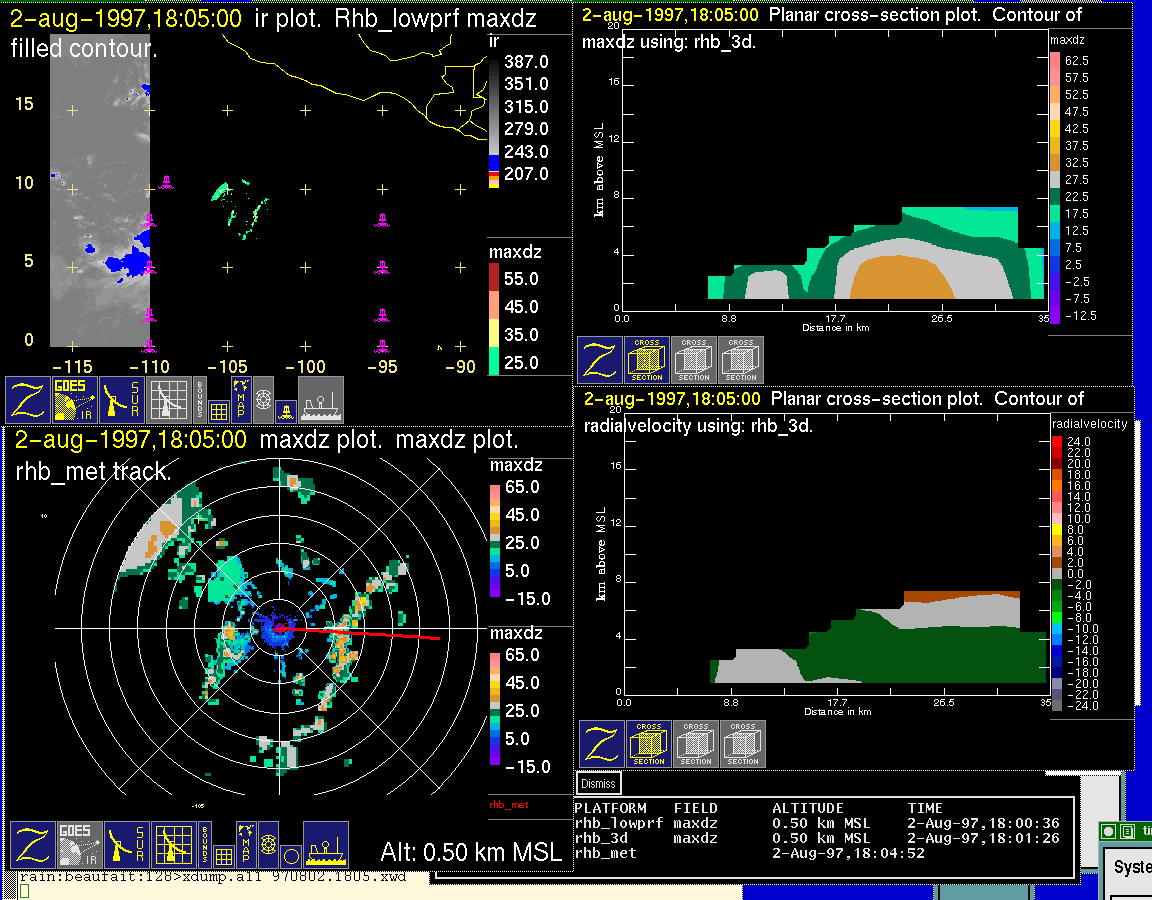Click the maxdz color bar beside the top cross-section
Screen dimensions: 1152x900
[1054, 187]
